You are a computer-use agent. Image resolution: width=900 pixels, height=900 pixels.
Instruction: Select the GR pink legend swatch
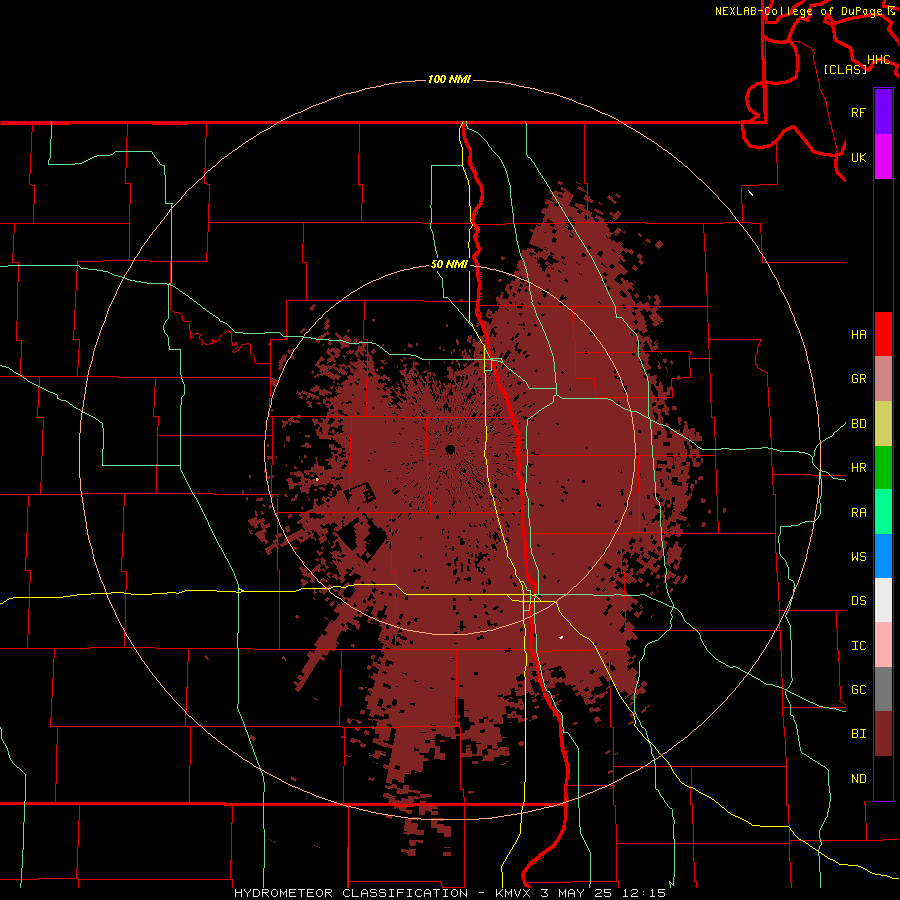click(883, 378)
